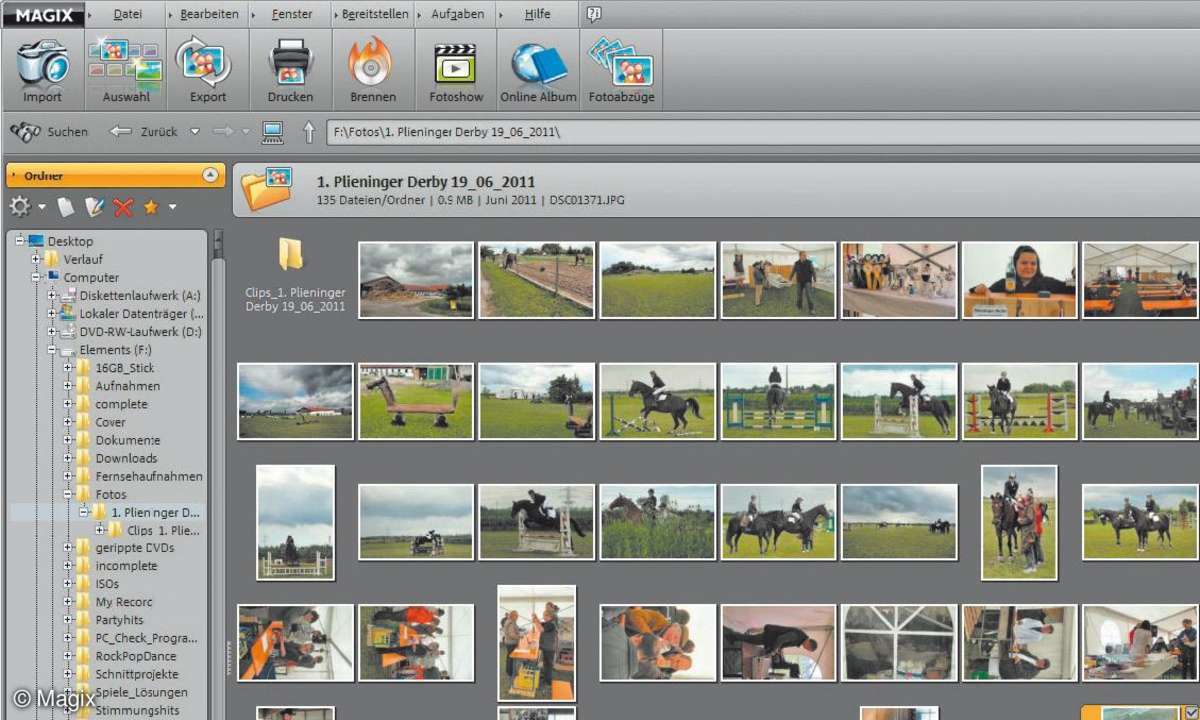Open the Bereitstellen menu

coord(375,14)
